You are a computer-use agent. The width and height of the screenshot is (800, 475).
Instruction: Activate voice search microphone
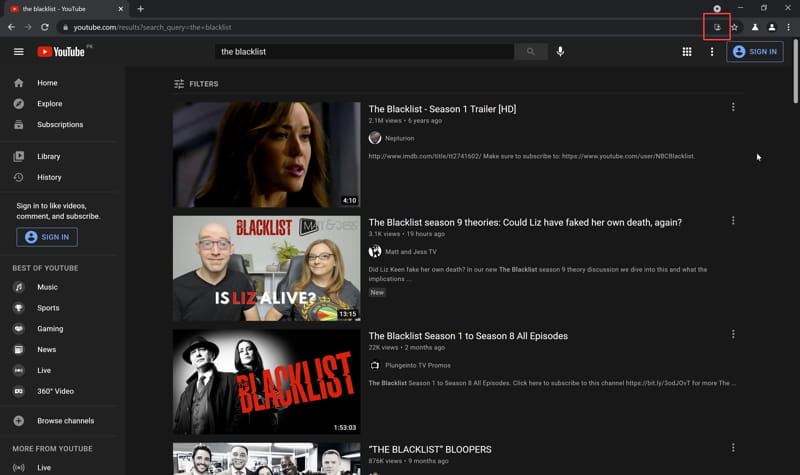coord(560,52)
